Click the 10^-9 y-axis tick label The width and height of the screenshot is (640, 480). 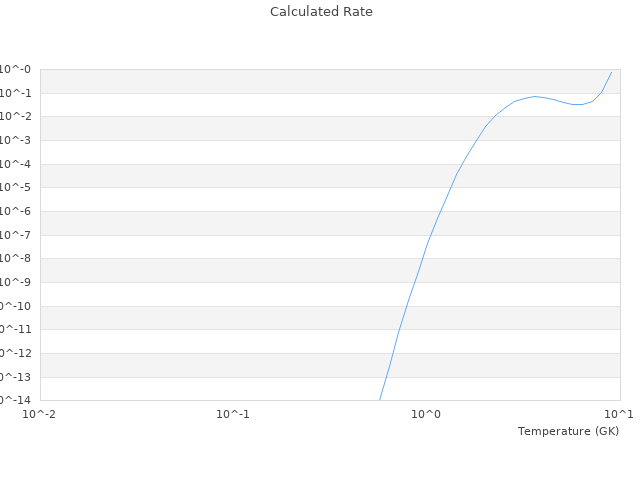(x=16, y=283)
